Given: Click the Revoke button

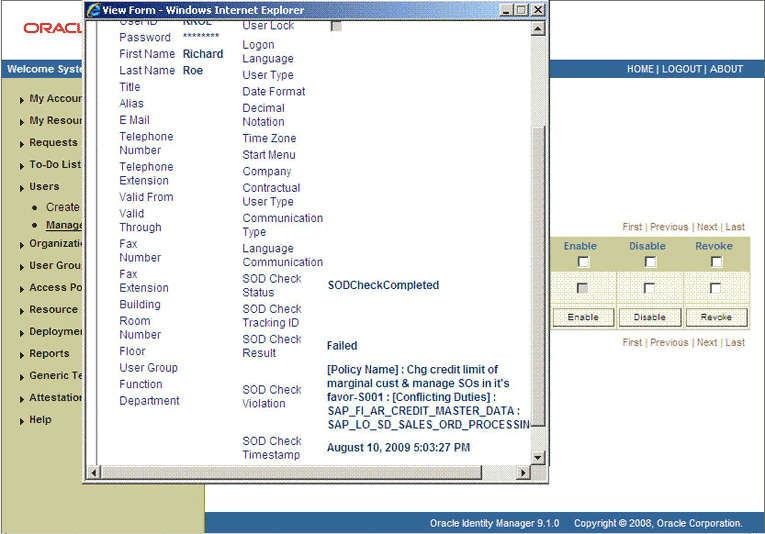Looking at the screenshot, I should 716,317.
